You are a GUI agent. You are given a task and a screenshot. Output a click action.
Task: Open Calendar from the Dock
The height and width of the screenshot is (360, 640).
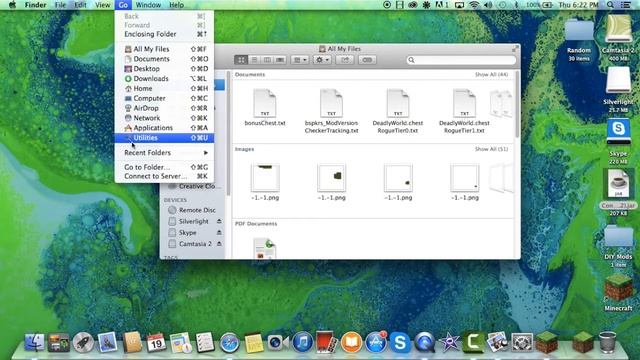click(156, 342)
